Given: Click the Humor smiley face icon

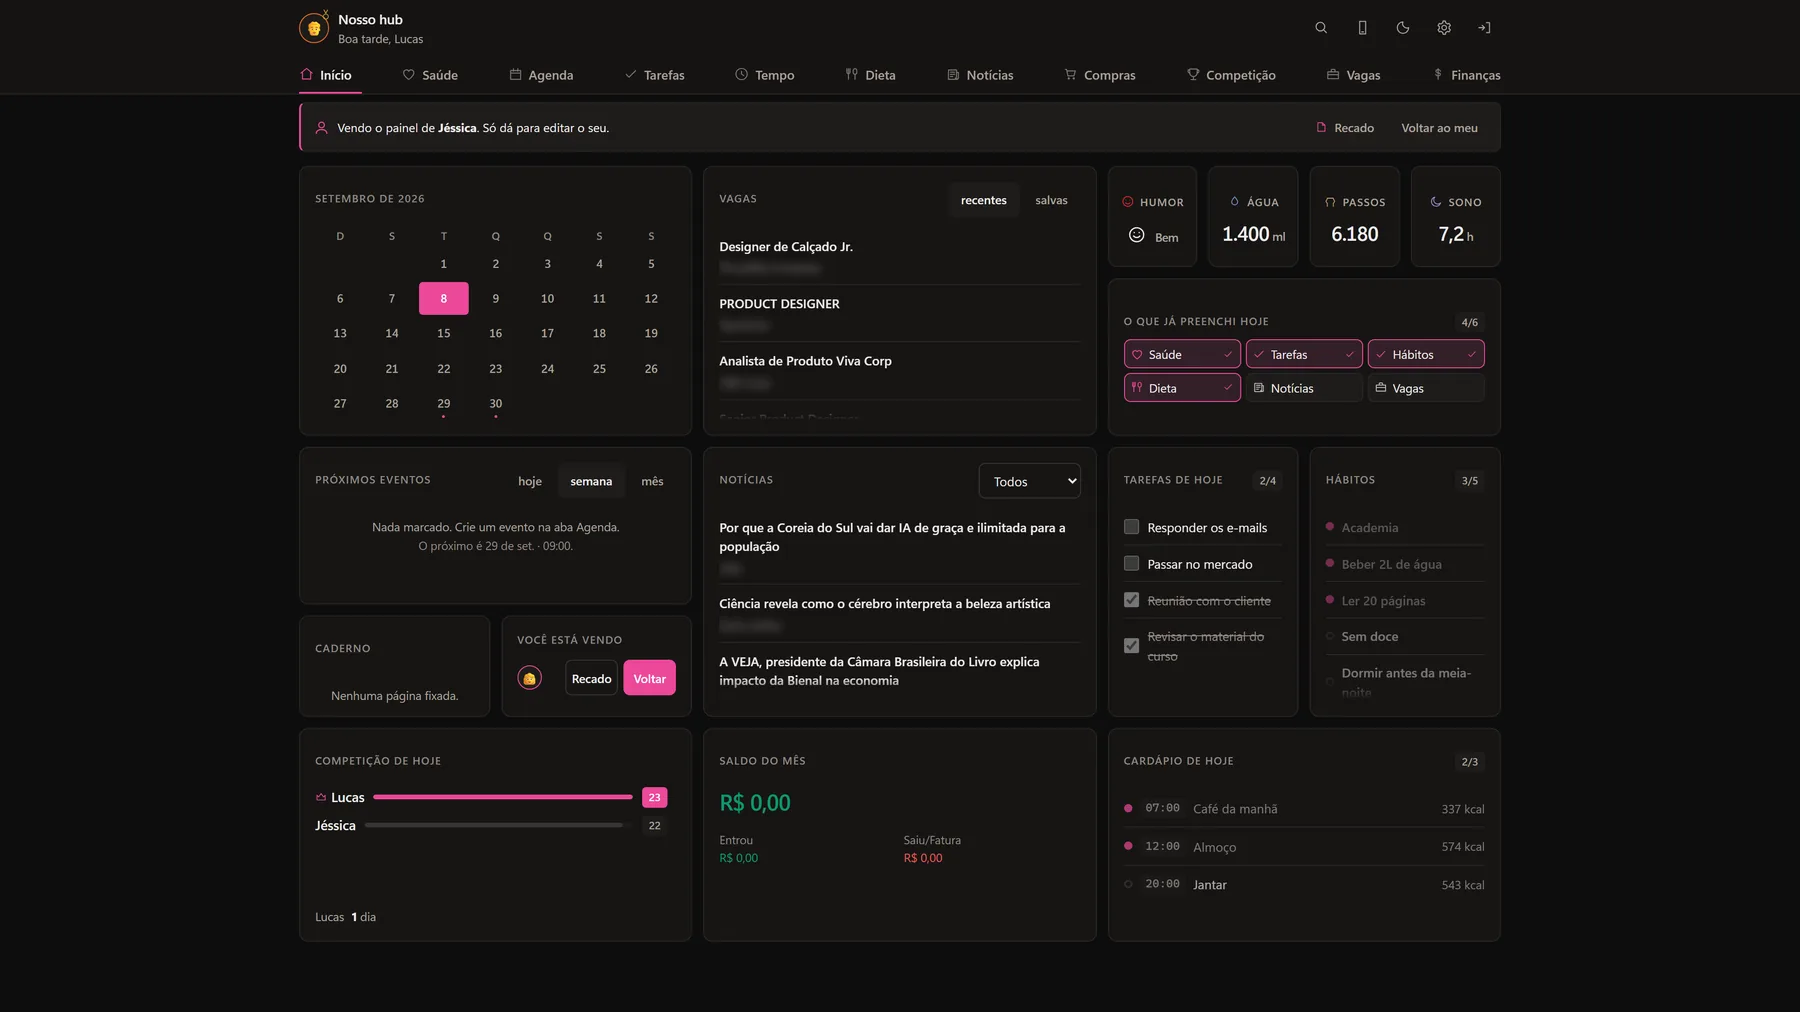Looking at the screenshot, I should (1136, 235).
